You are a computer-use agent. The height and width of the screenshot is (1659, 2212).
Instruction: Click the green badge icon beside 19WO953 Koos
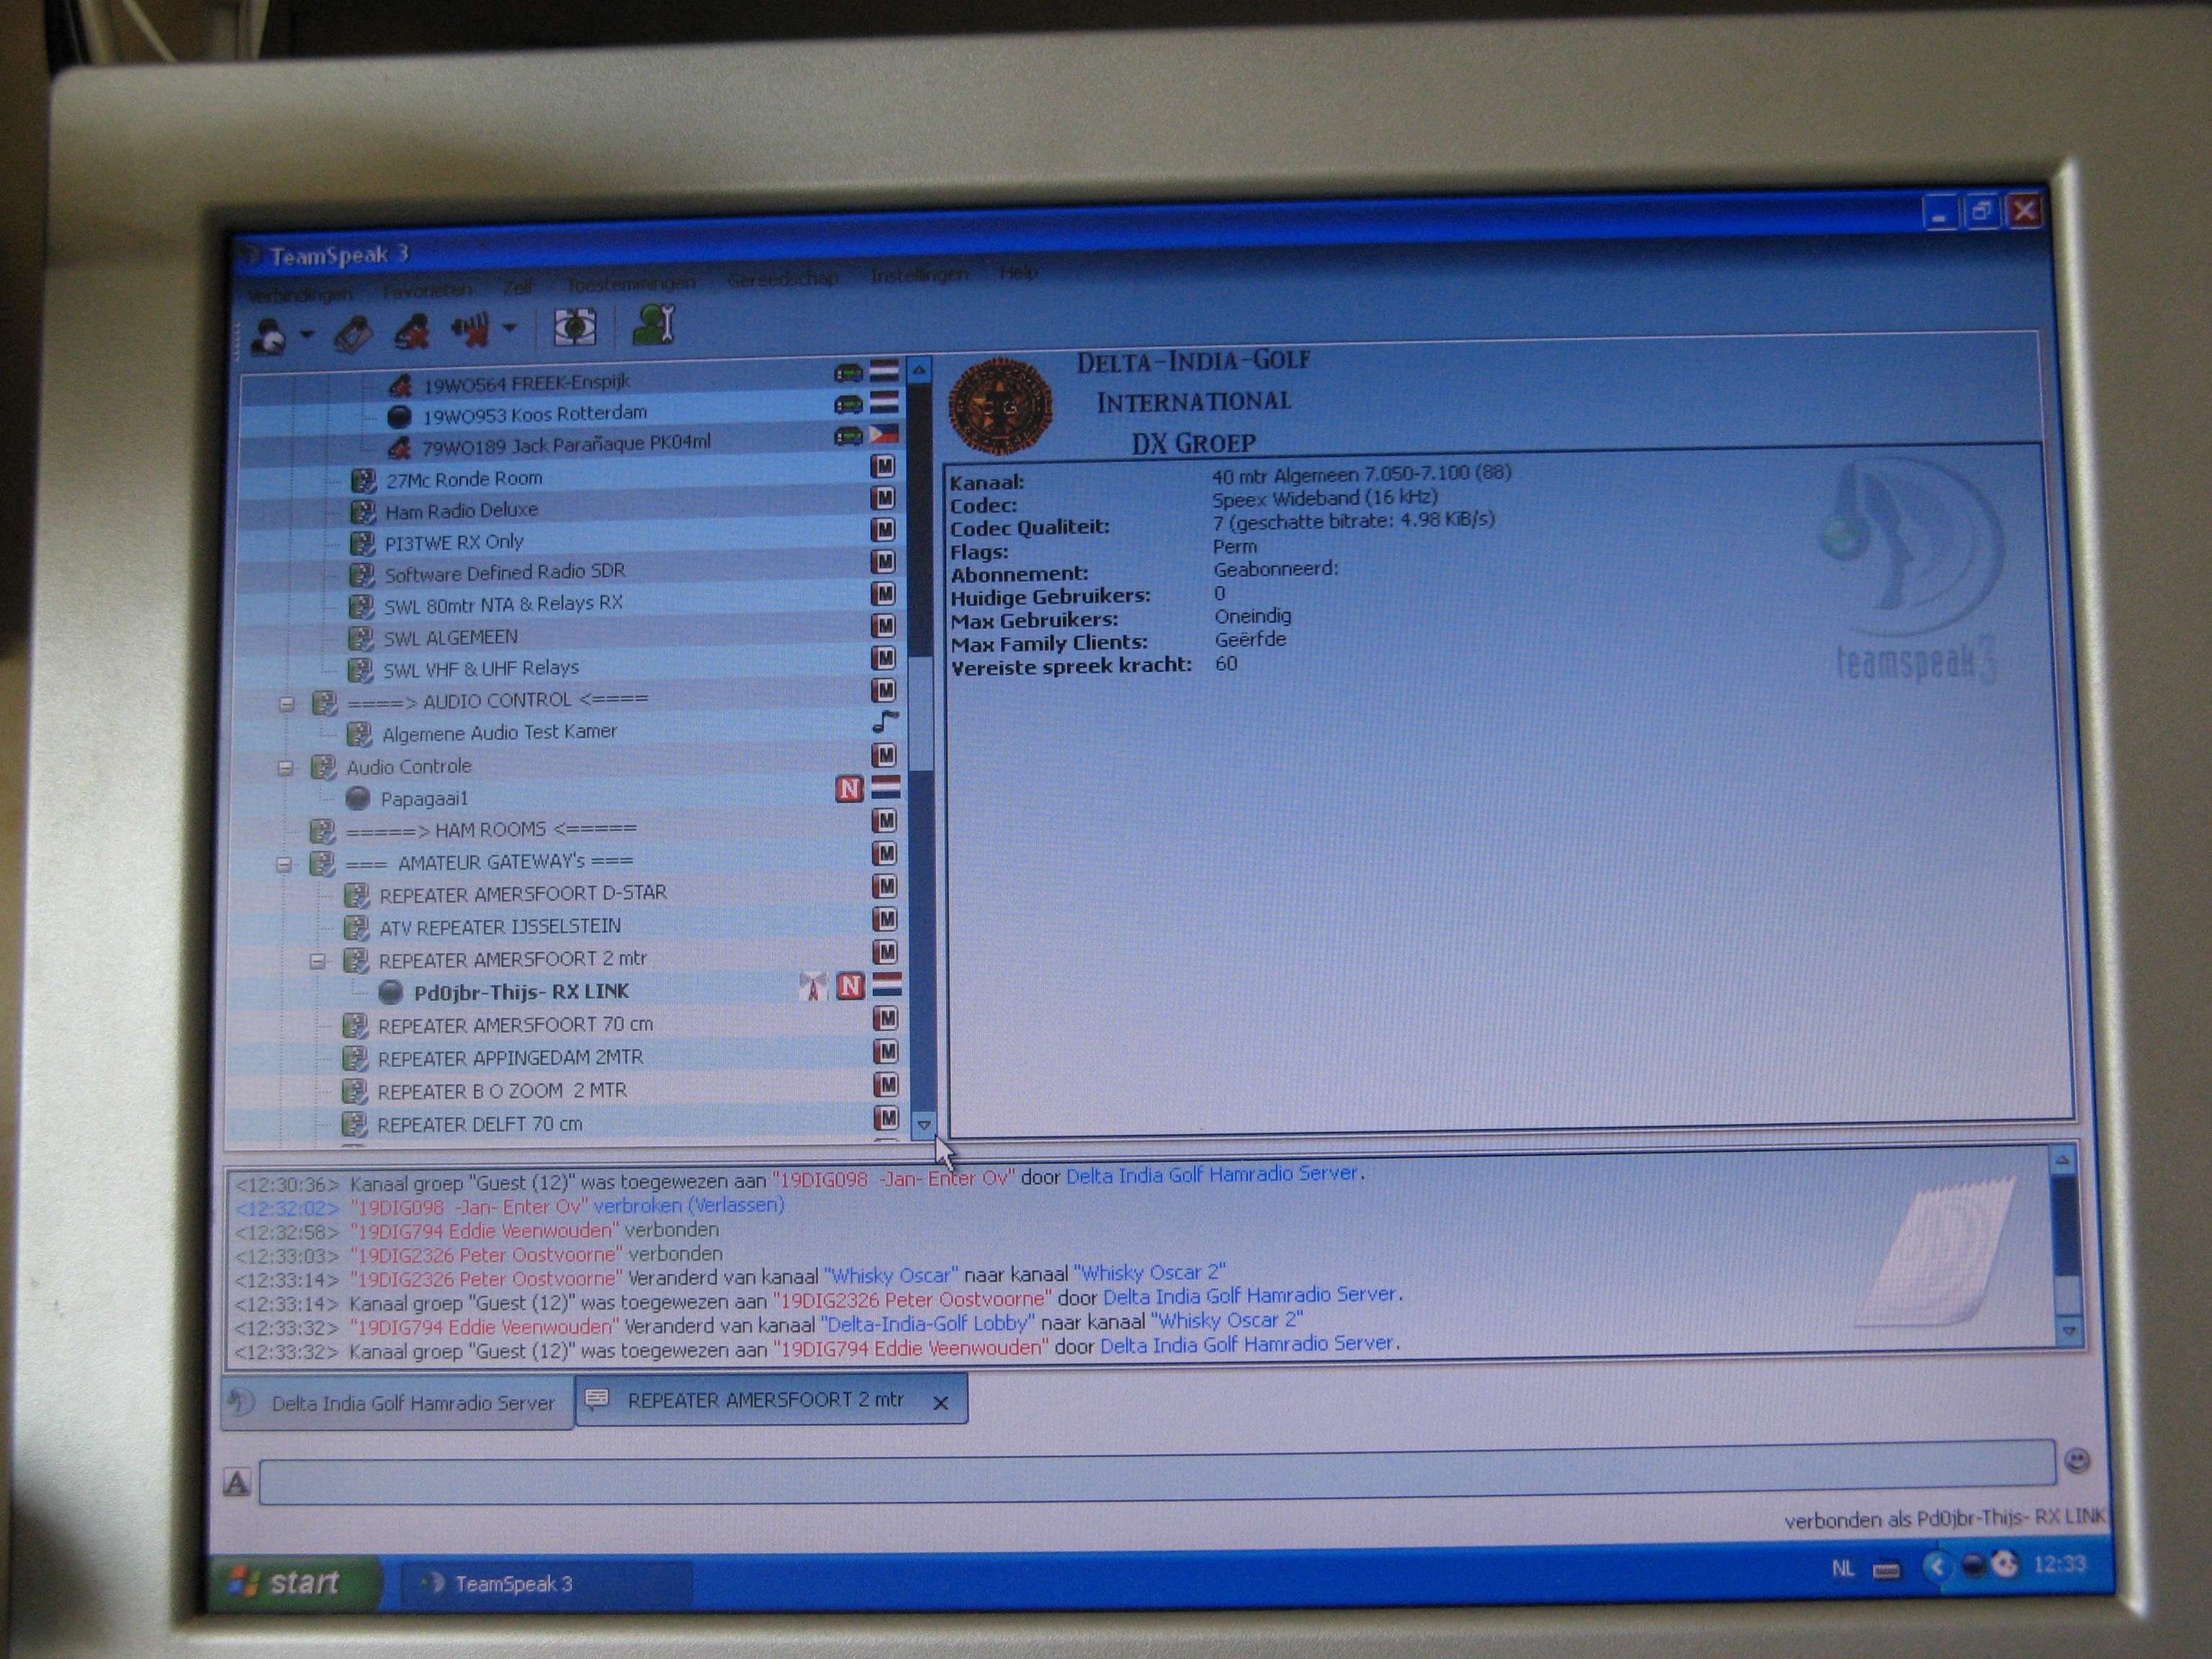[x=848, y=404]
